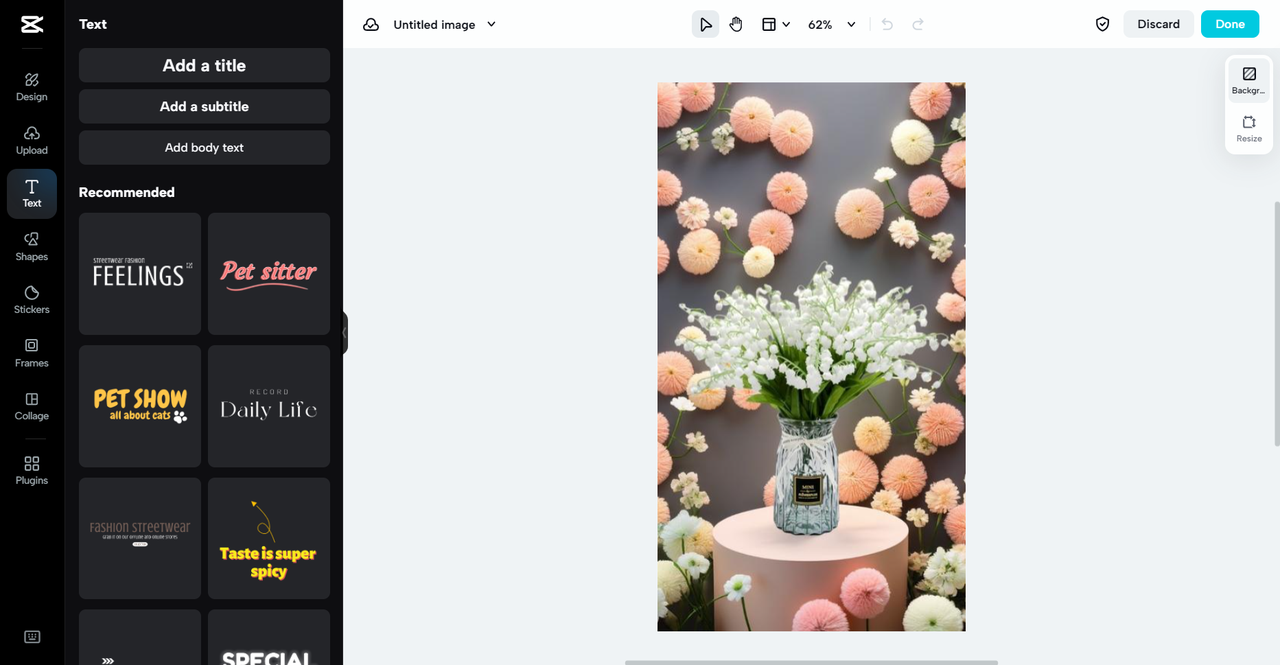This screenshot has height=665, width=1280.
Task: Click the horizontal canvas scrollbar
Action: [811, 662]
